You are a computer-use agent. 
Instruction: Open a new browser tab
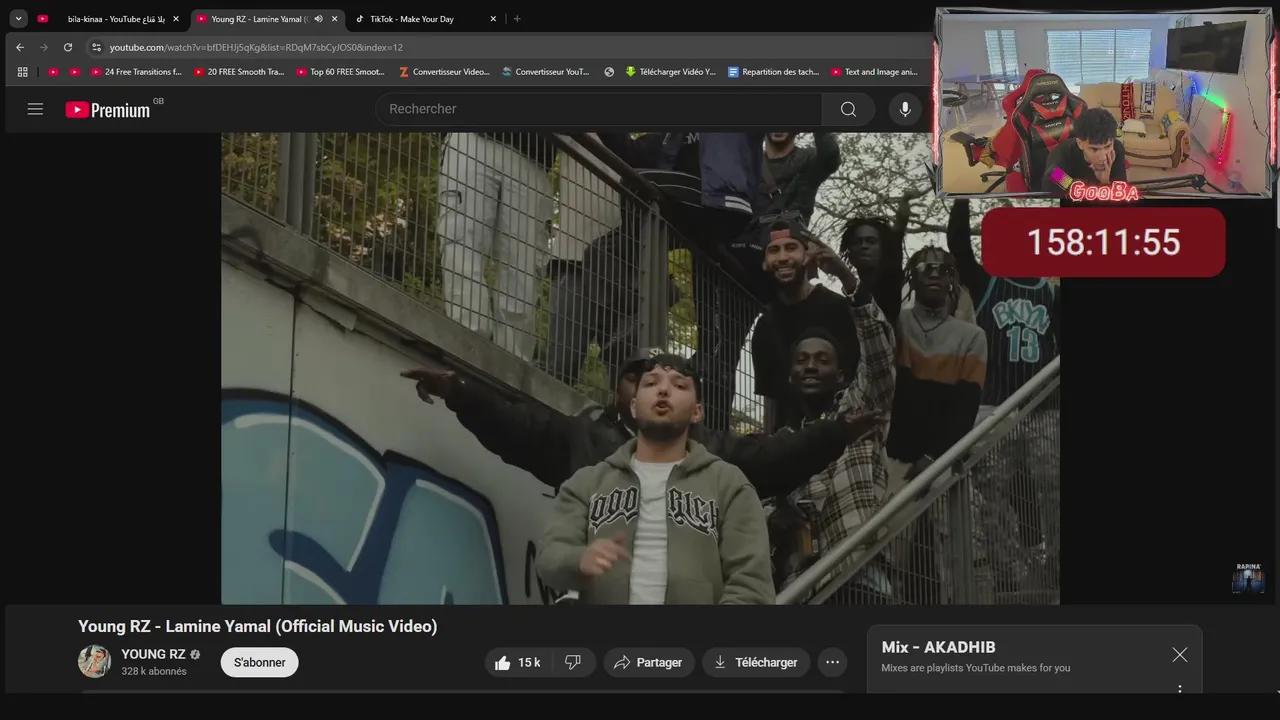click(517, 19)
